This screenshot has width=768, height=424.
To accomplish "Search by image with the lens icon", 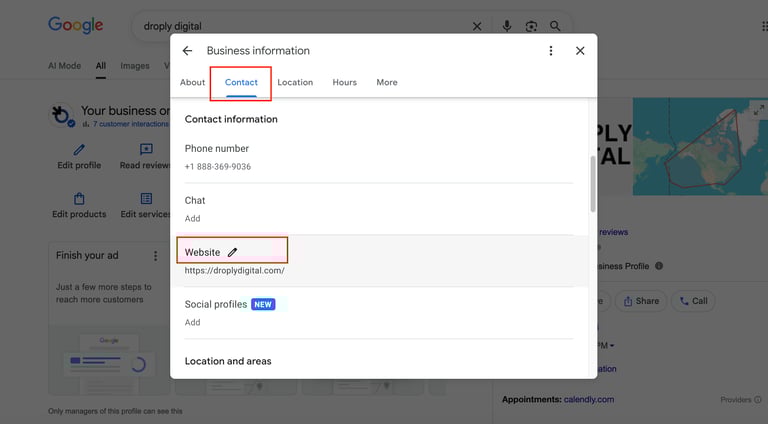I will coord(531,26).
